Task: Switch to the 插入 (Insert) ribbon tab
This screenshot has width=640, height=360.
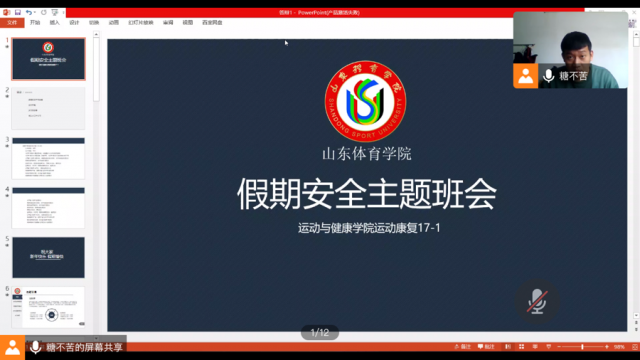Action: (55, 22)
